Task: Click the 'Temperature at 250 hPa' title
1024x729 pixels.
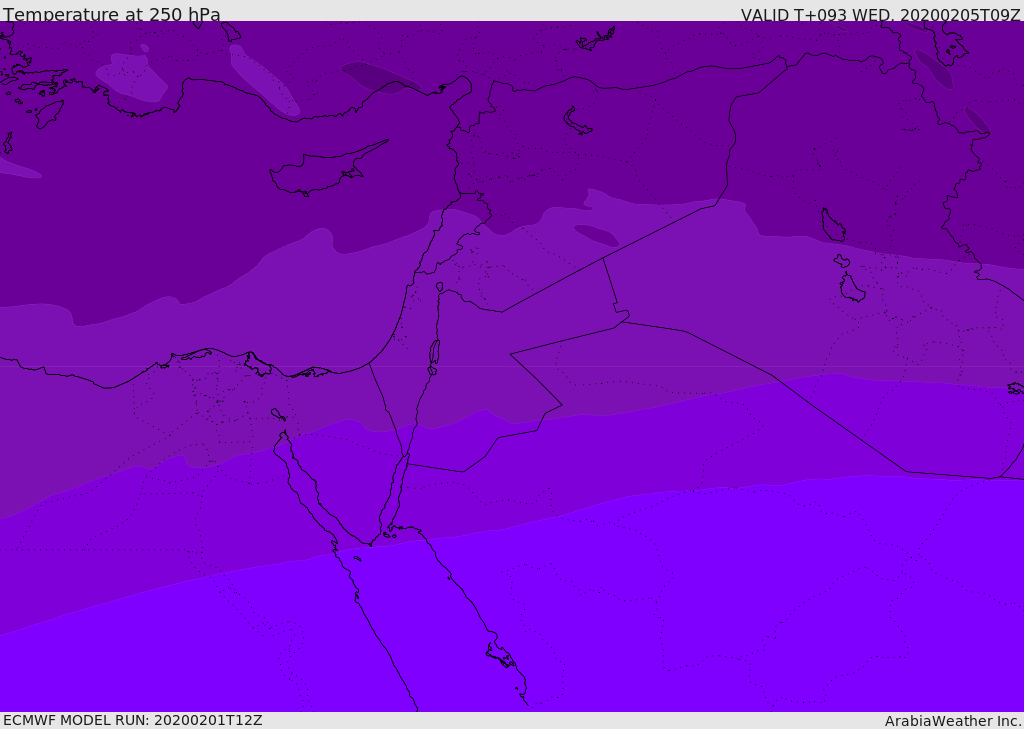Action: pyautogui.click(x=112, y=14)
